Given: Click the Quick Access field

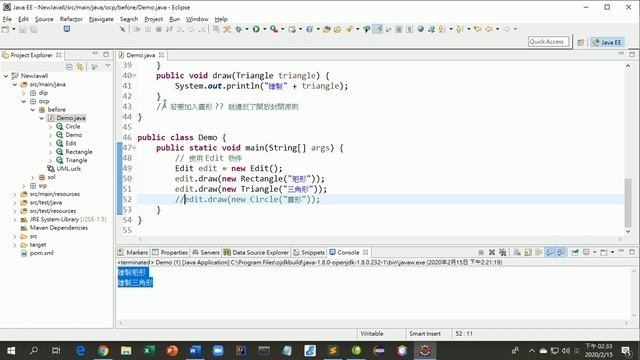Looking at the screenshot, I should pos(548,42).
